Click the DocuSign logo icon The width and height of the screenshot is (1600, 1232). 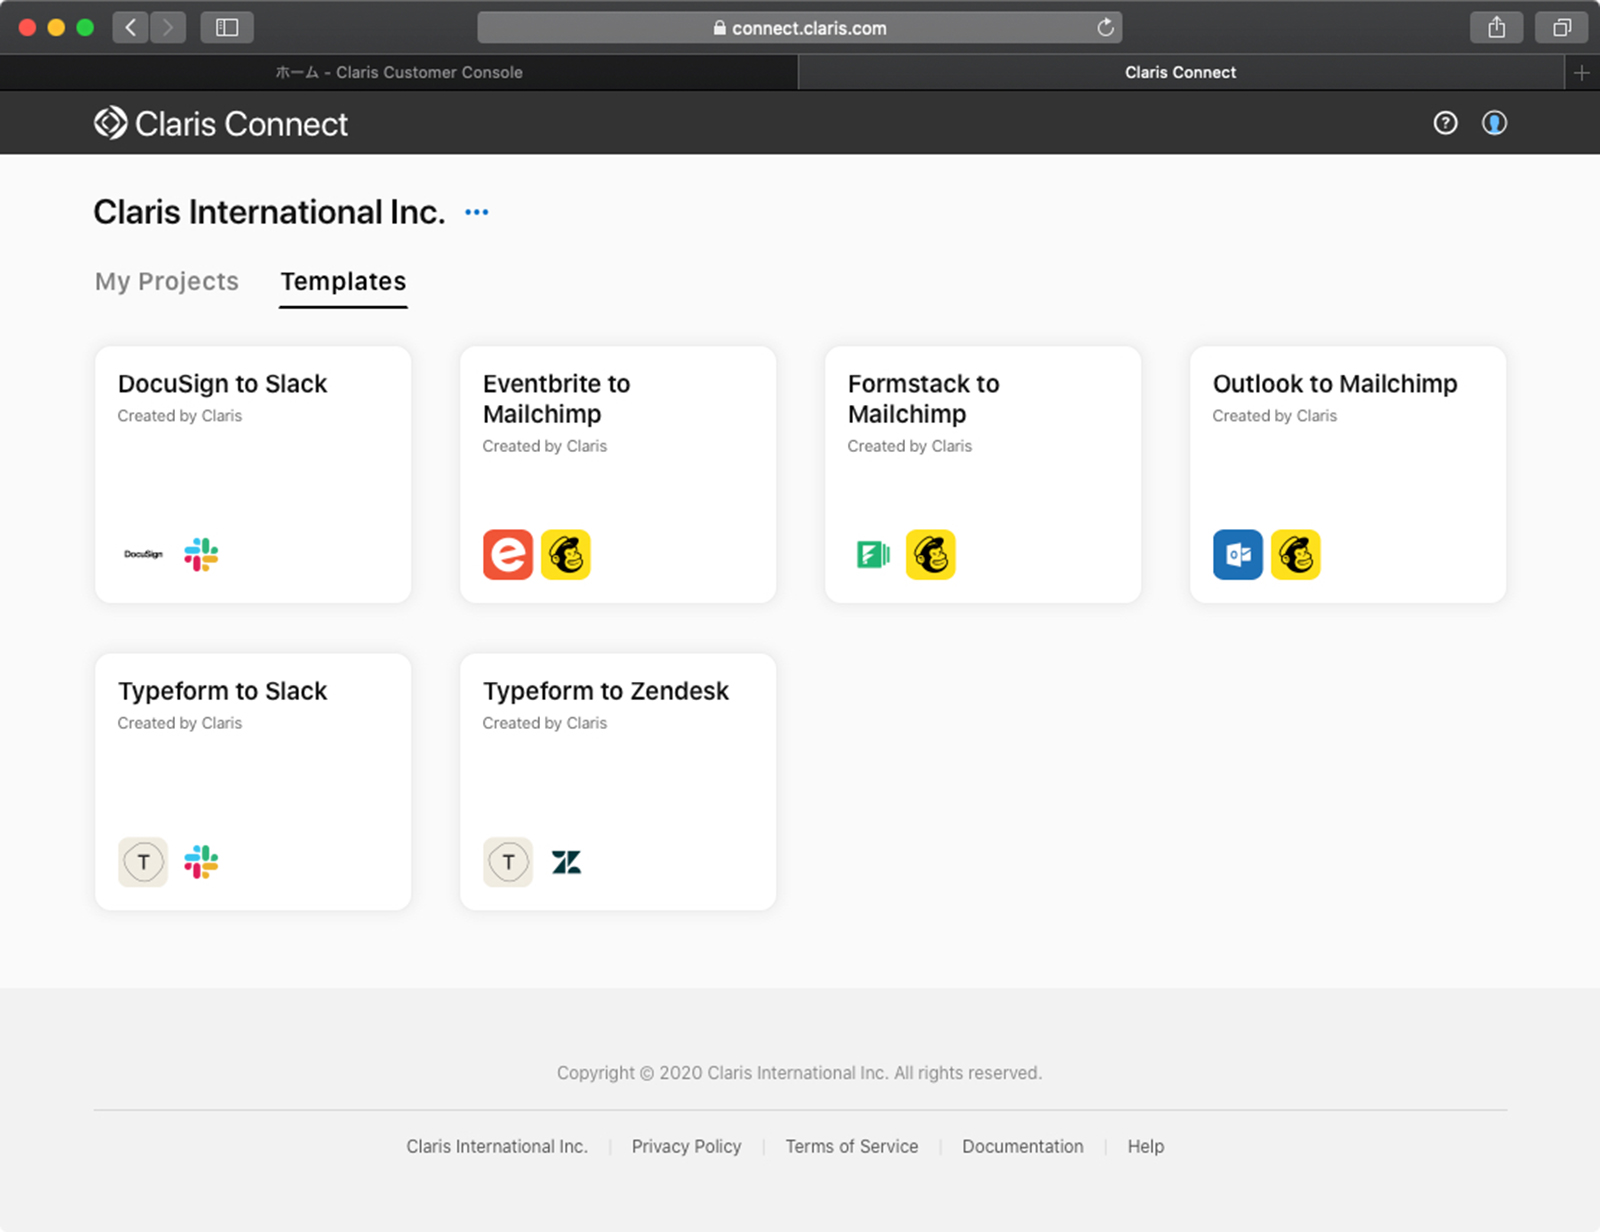(x=143, y=554)
